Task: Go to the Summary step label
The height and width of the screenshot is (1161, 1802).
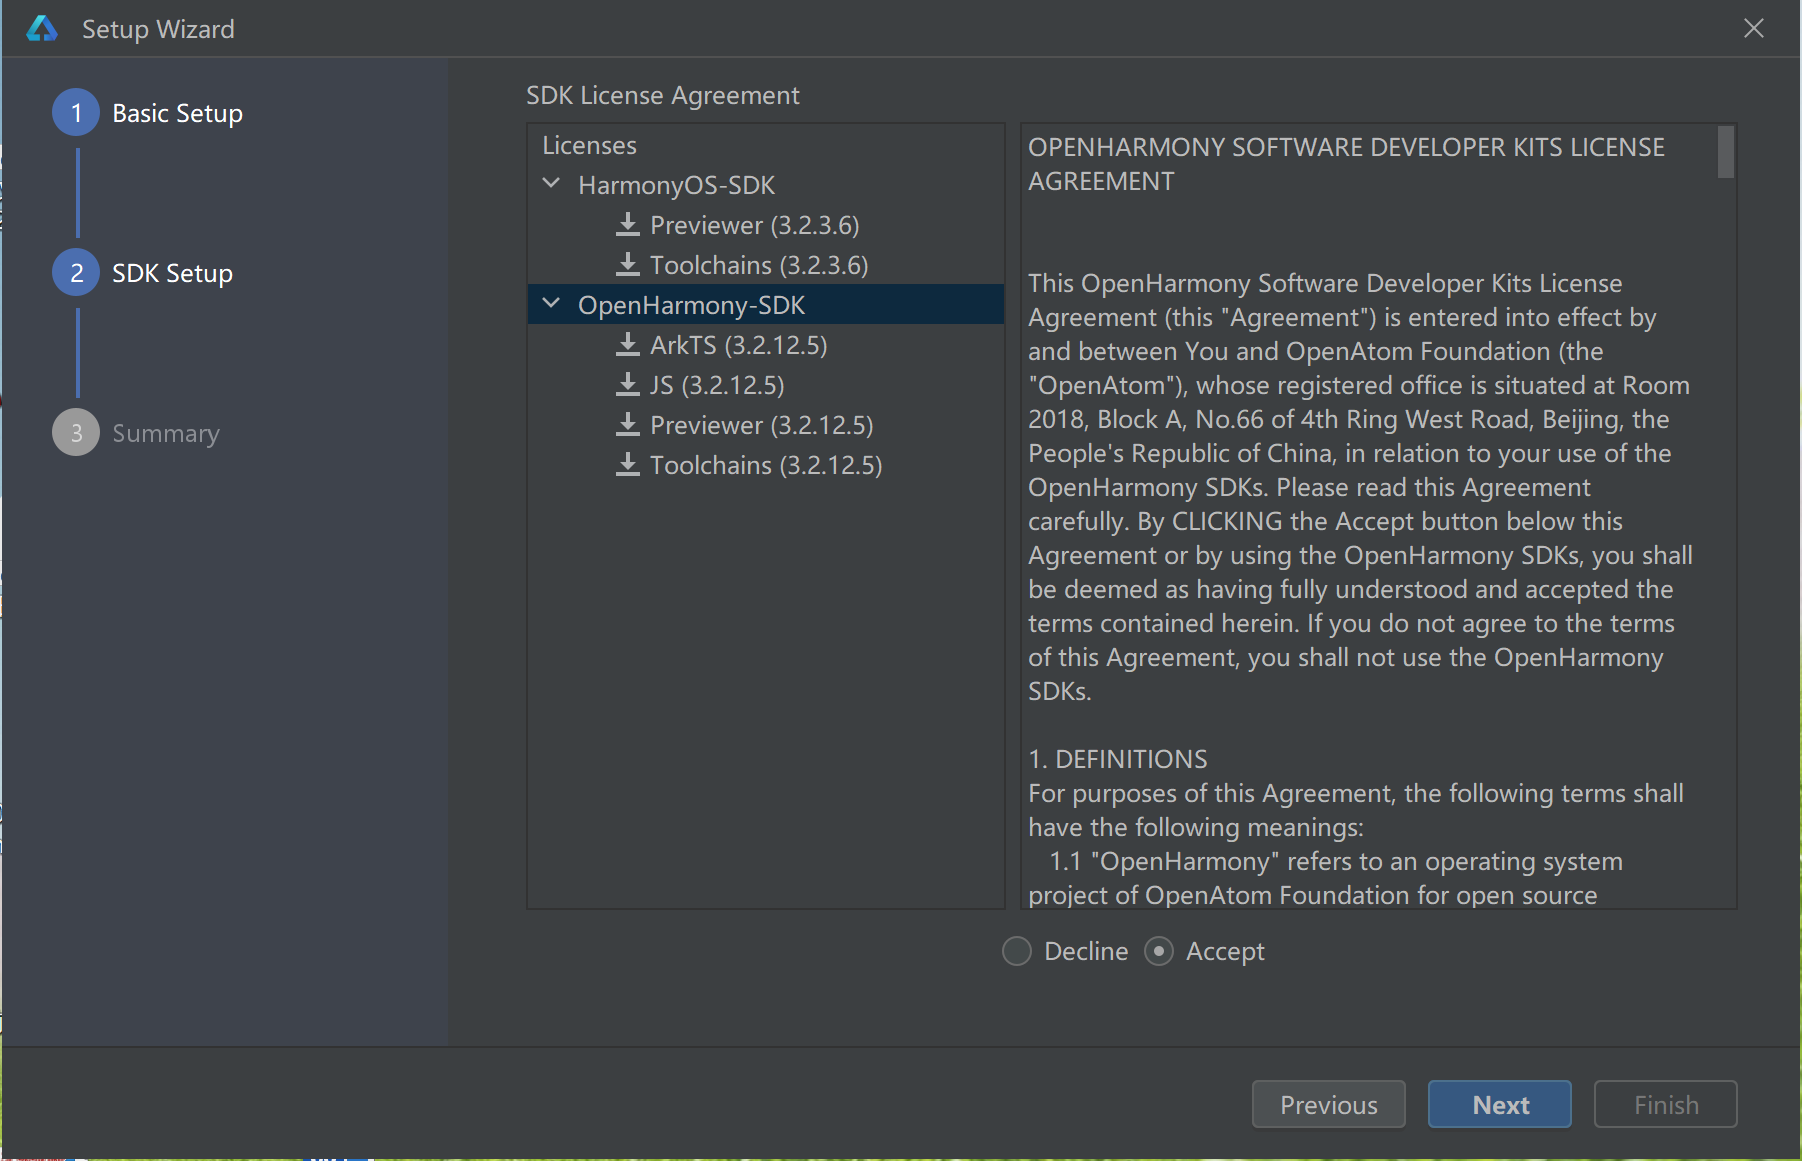Action: 165,434
